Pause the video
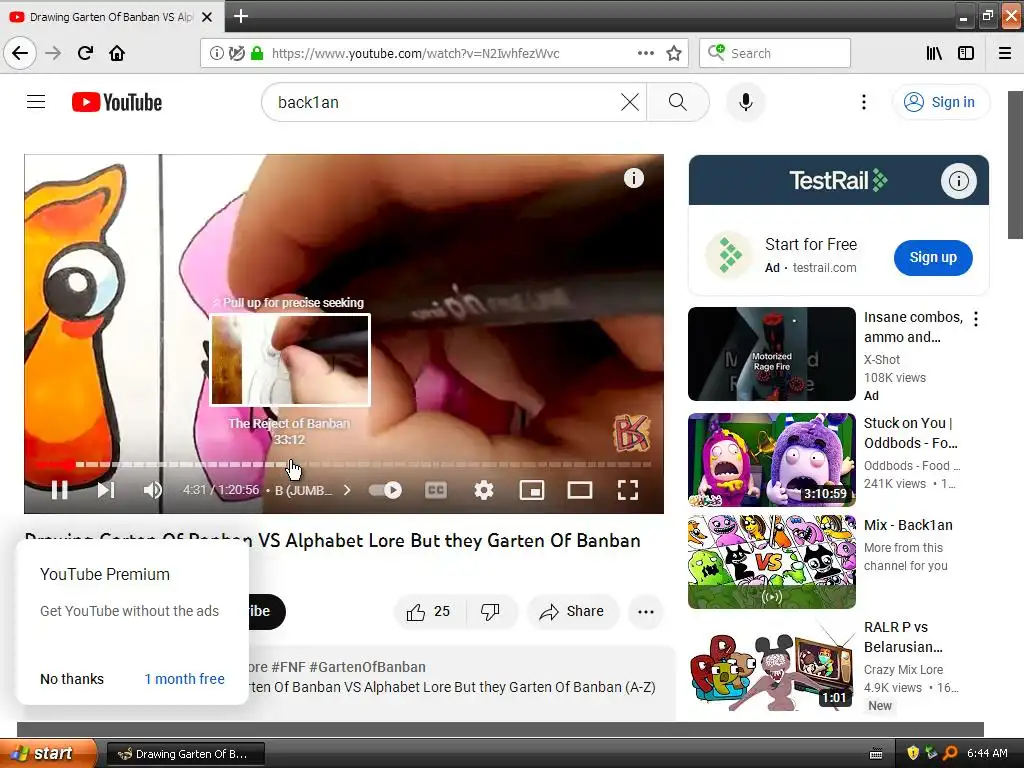1024x768 pixels. click(x=59, y=490)
